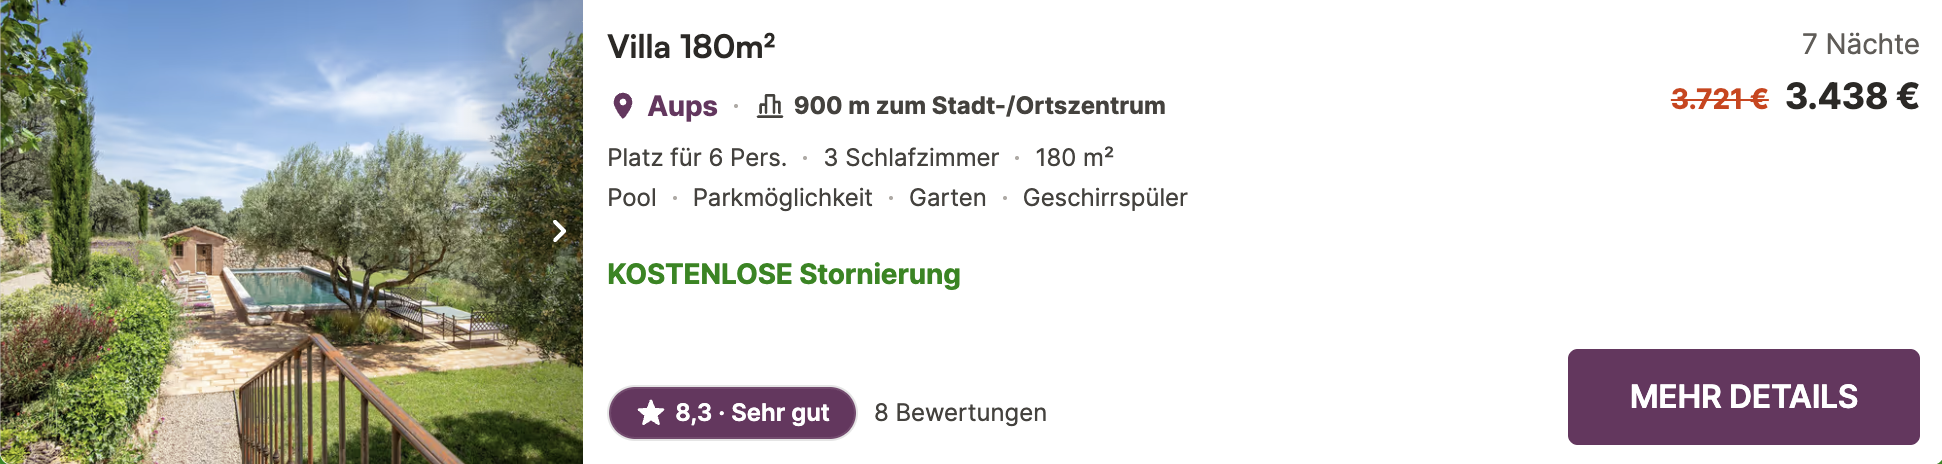Click the 8,3 Sehr gut rating badge

point(732,412)
